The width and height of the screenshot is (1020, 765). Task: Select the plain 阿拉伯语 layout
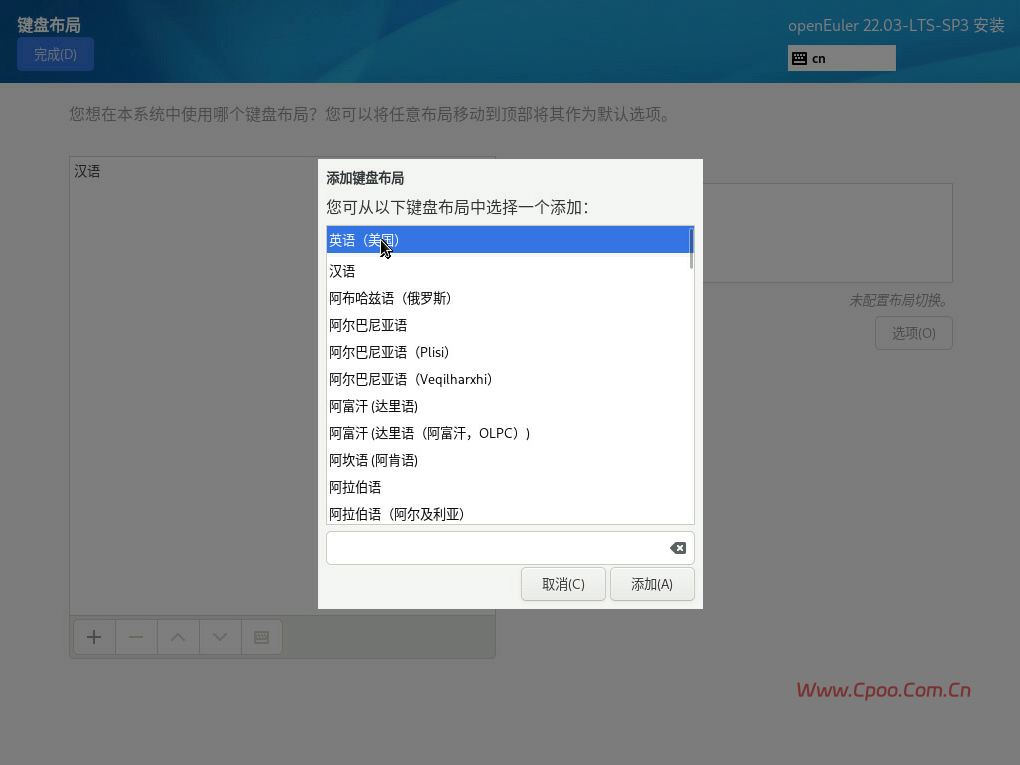(509, 487)
